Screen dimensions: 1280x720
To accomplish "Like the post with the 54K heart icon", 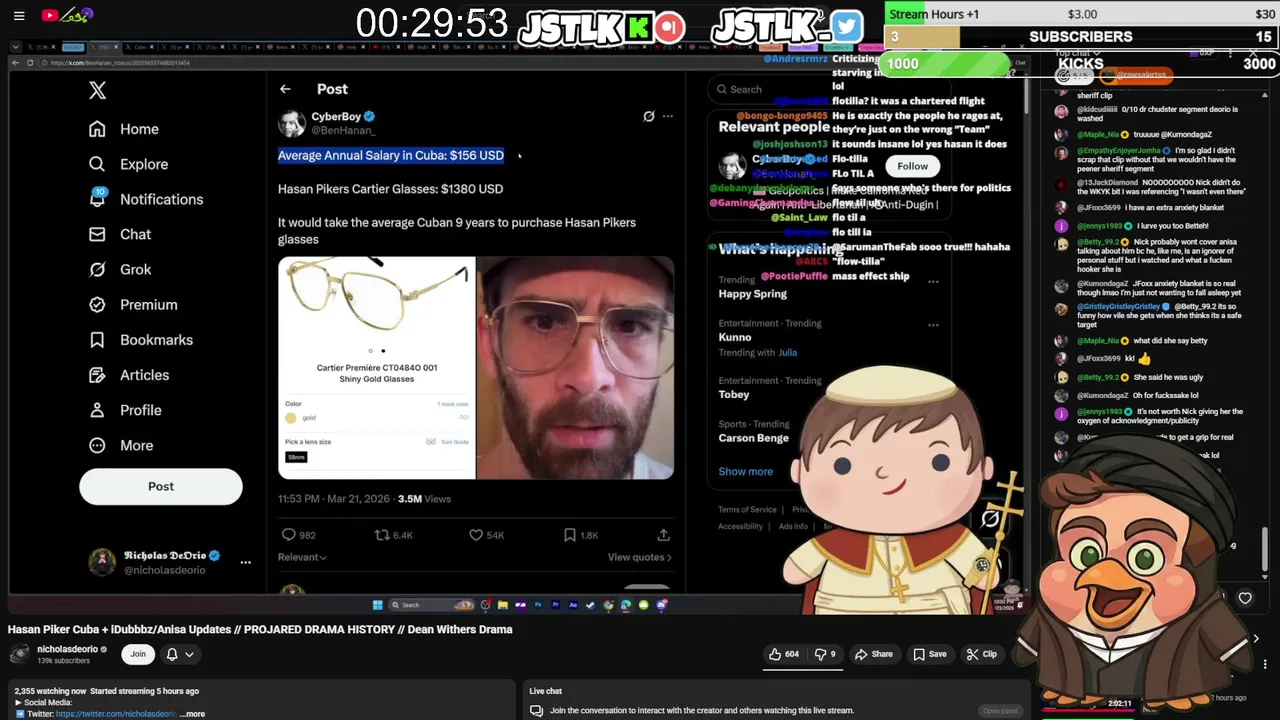I will coord(476,535).
